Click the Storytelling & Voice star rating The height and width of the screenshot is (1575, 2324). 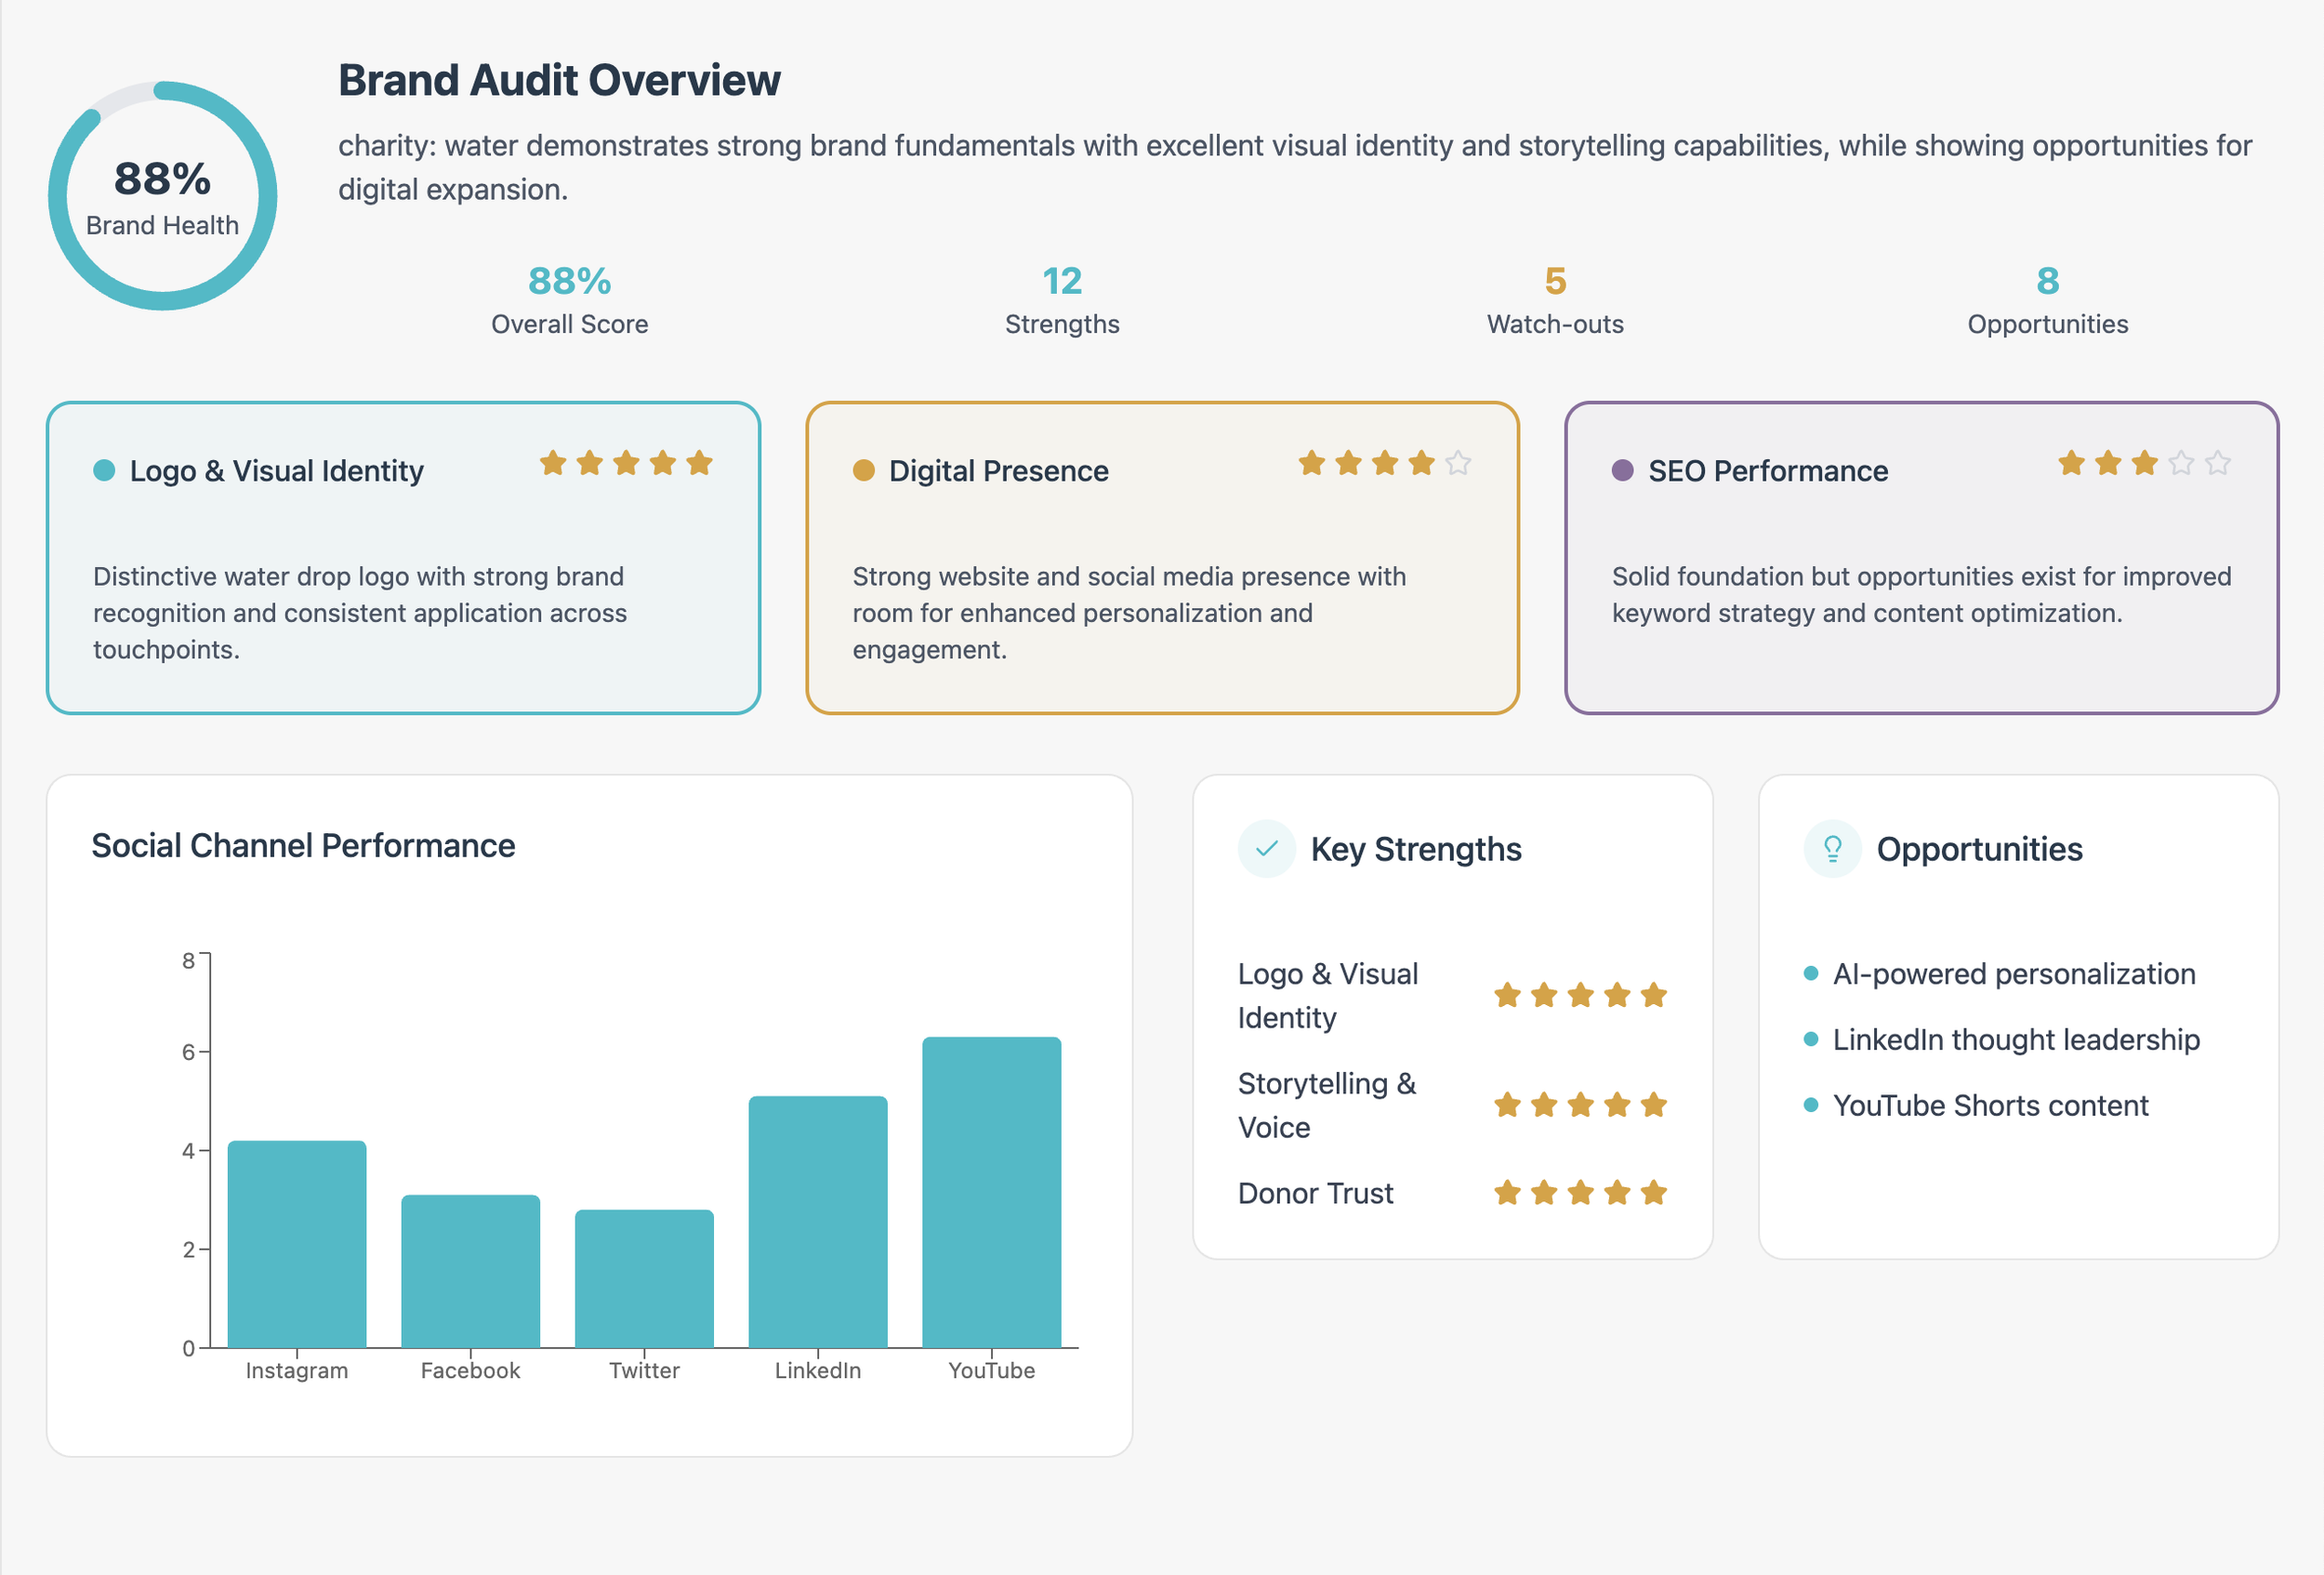pyautogui.click(x=1580, y=1105)
